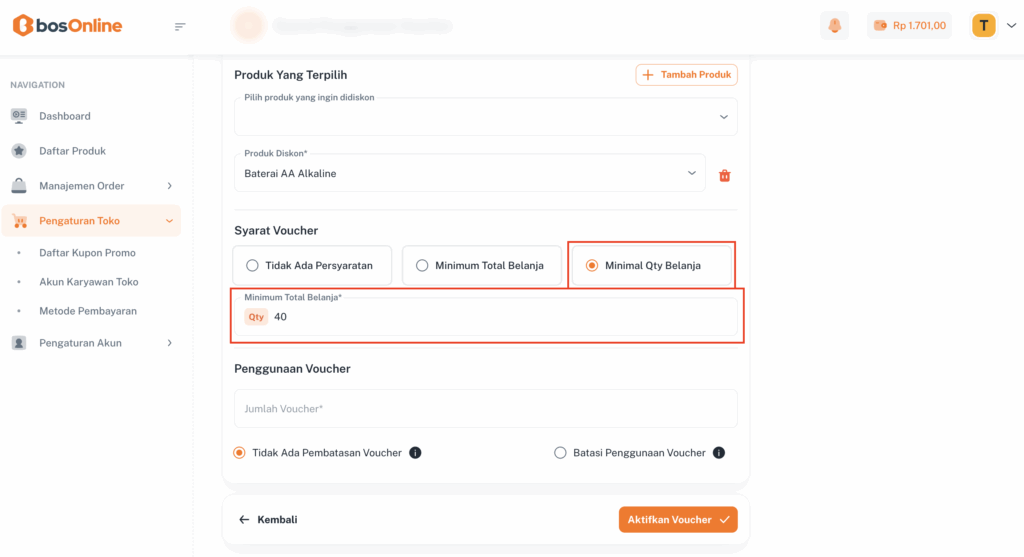This screenshot has height=557, width=1024.
Task: Click info icon beside Batasi Penggunaan Voucher
Action: tap(718, 453)
